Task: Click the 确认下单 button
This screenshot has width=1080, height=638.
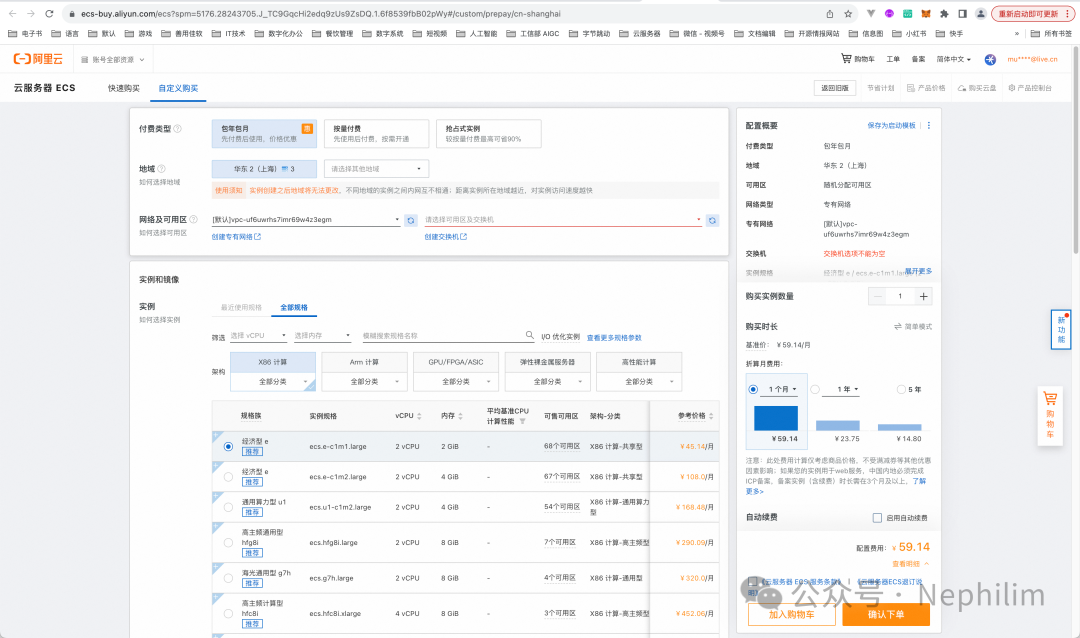Action: click(x=886, y=615)
